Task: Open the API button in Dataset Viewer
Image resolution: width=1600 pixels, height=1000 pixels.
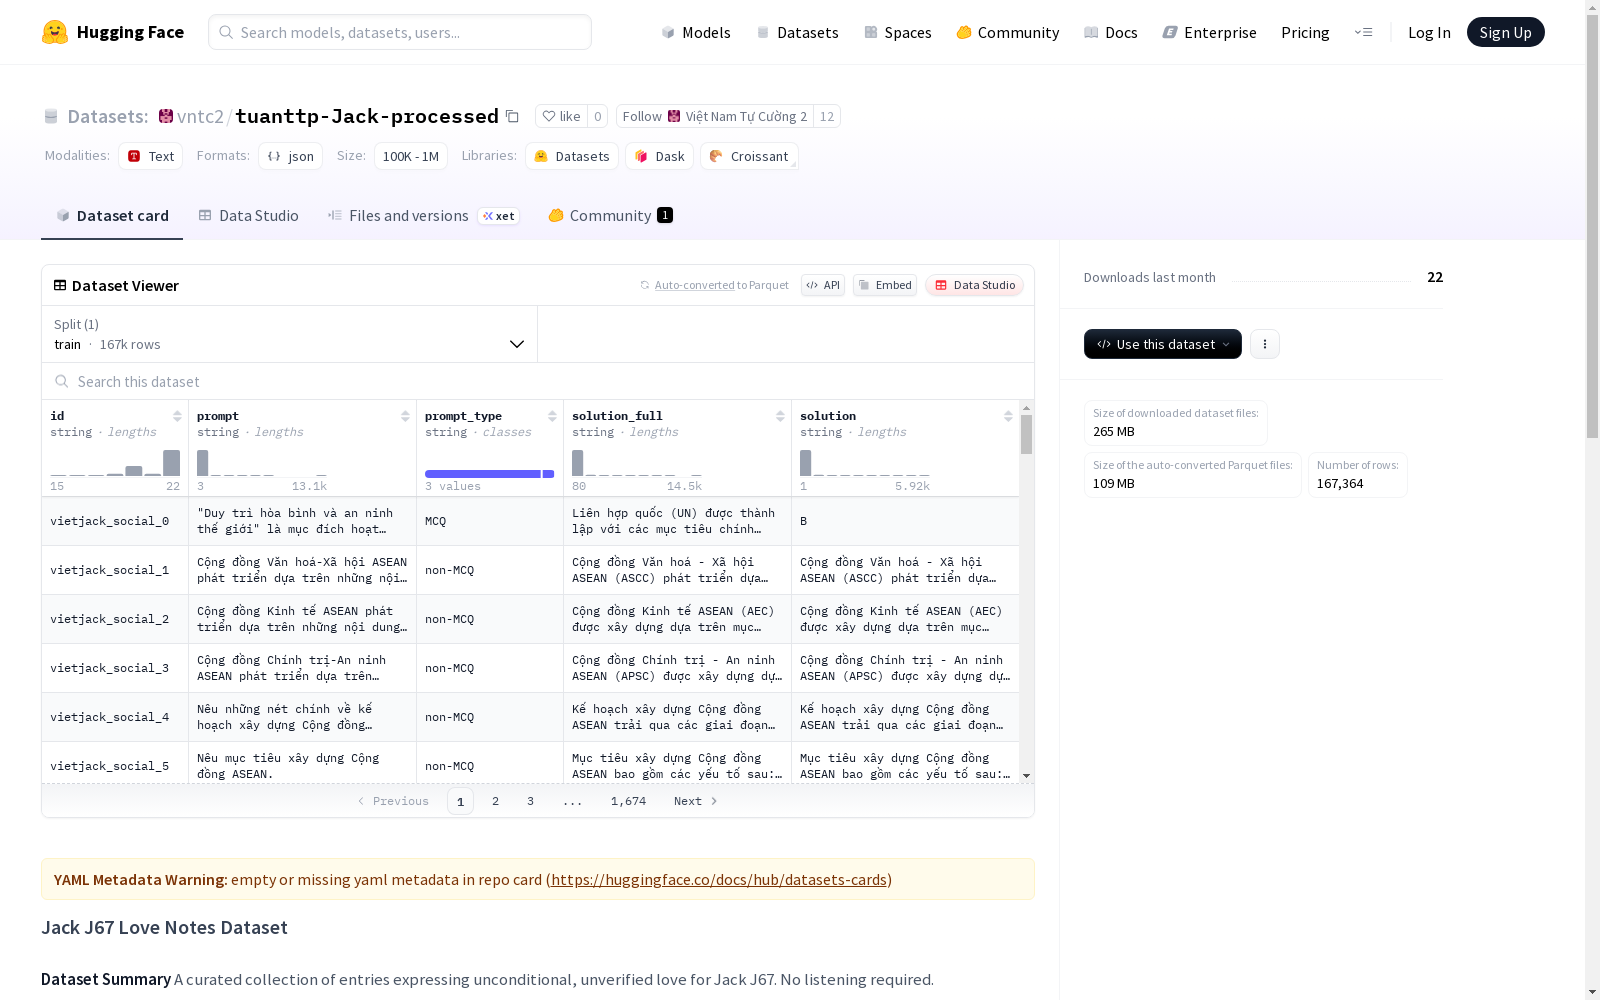Action: 823,285
